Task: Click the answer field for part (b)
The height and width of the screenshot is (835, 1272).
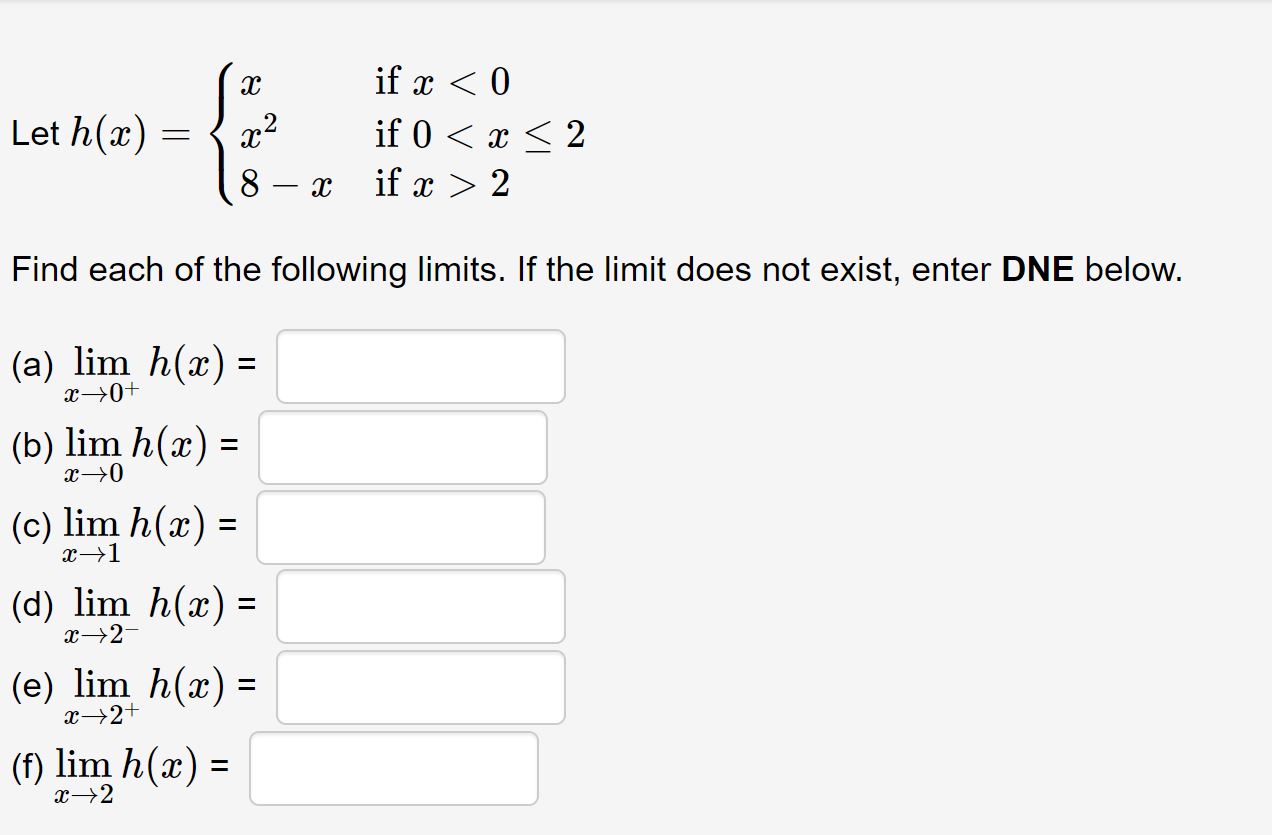Action: 403,447
